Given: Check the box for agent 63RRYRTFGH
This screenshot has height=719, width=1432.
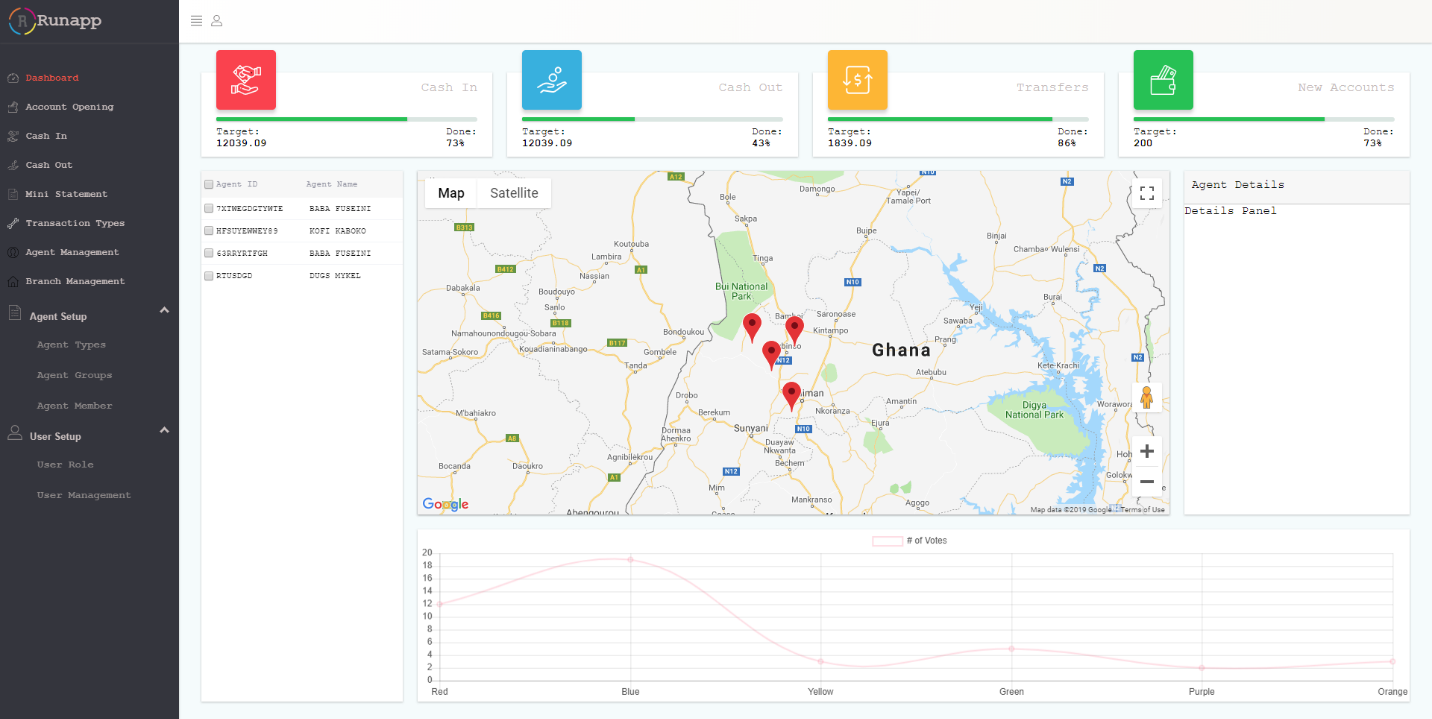Looking at the screenshot, I should point(208,253).
